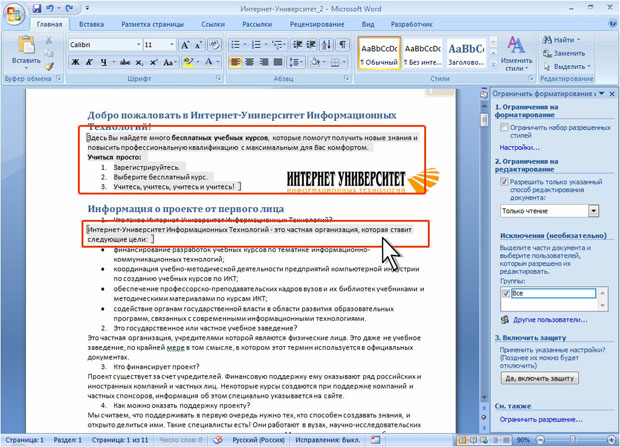Click Save in Quick Access toolbar

pos(36,7)
